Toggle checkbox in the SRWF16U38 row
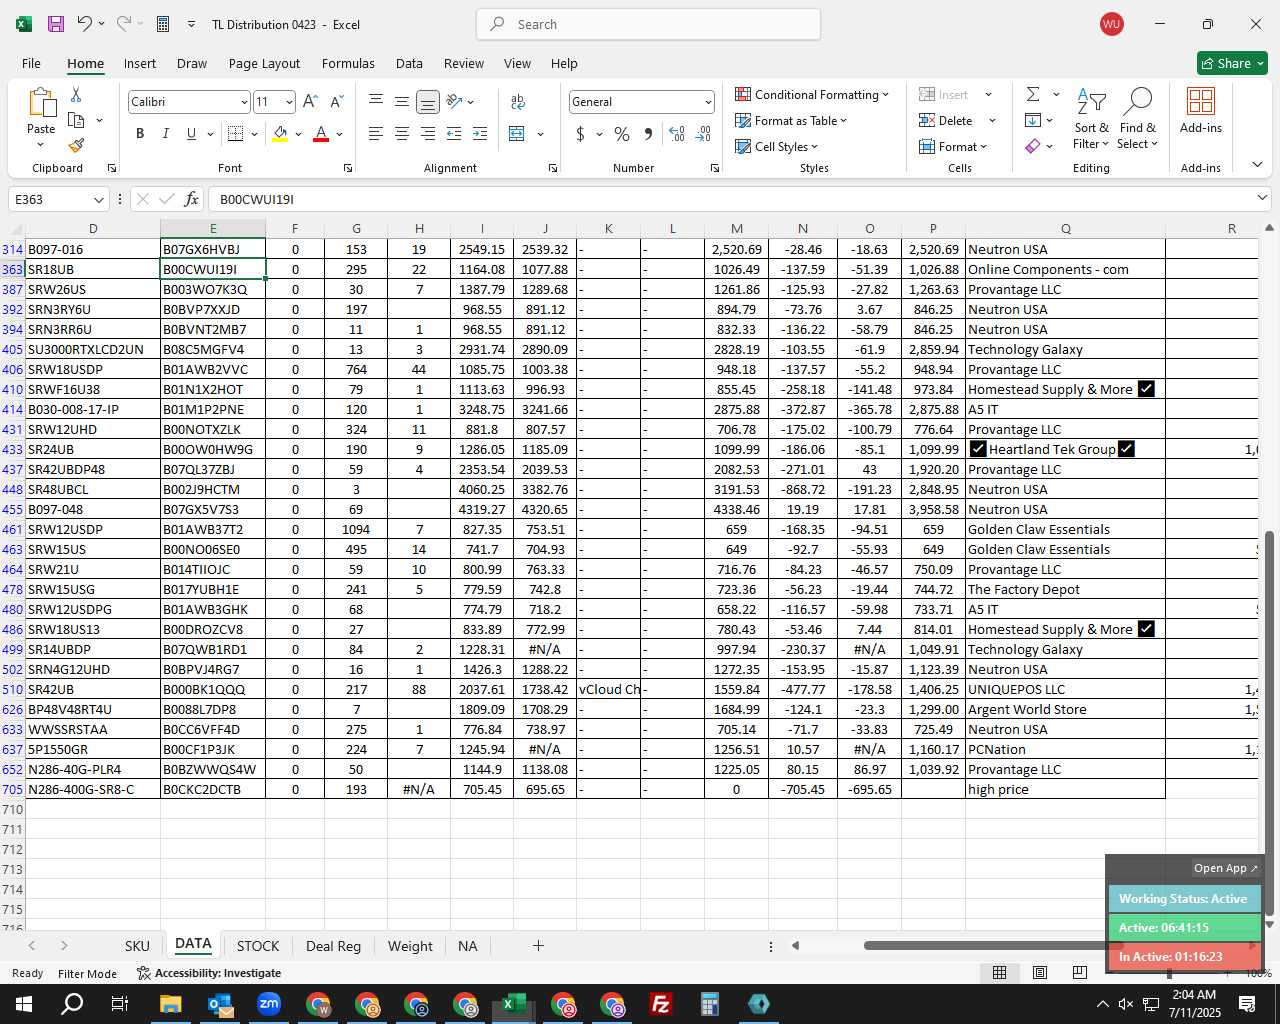 tap(1146, 389)
